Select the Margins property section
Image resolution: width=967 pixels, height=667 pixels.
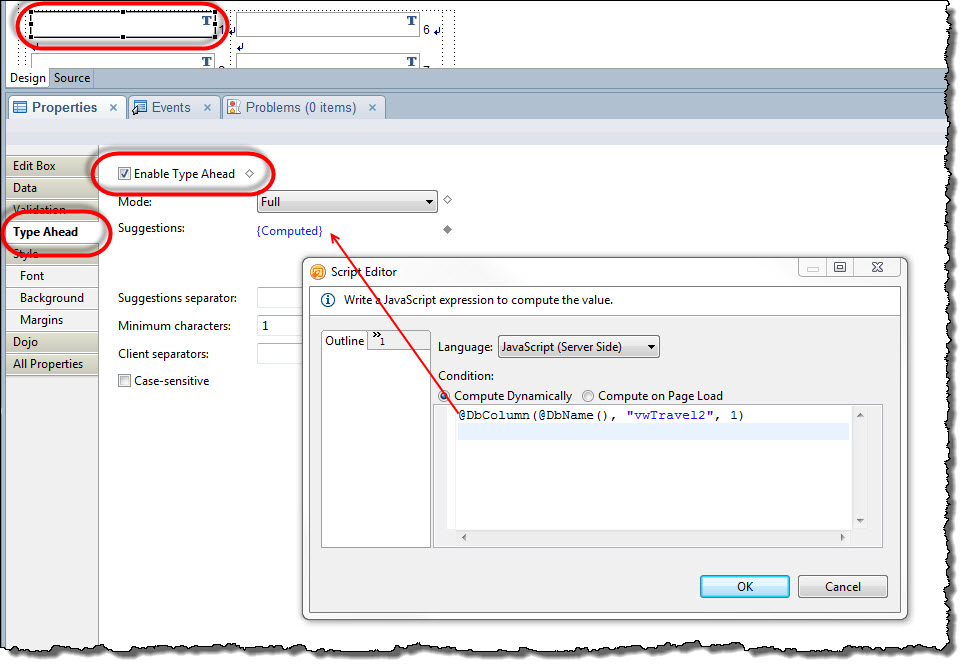pyautogui.click(x=52, y=320)
